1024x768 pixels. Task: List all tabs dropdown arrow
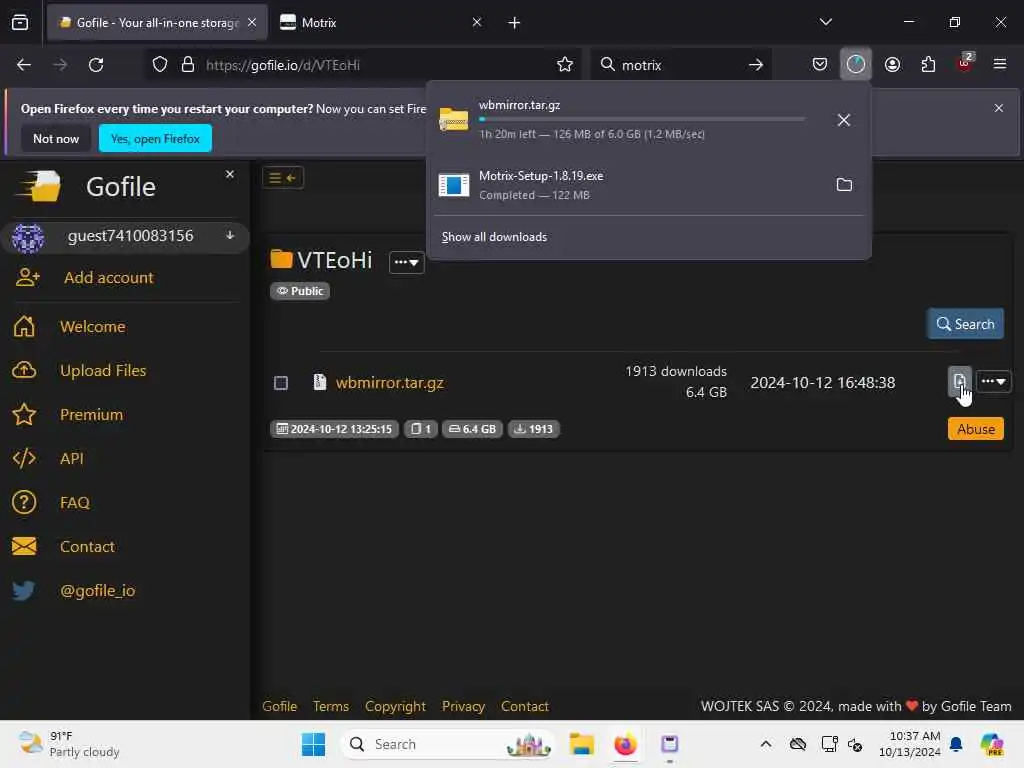(x=825, y=22)
